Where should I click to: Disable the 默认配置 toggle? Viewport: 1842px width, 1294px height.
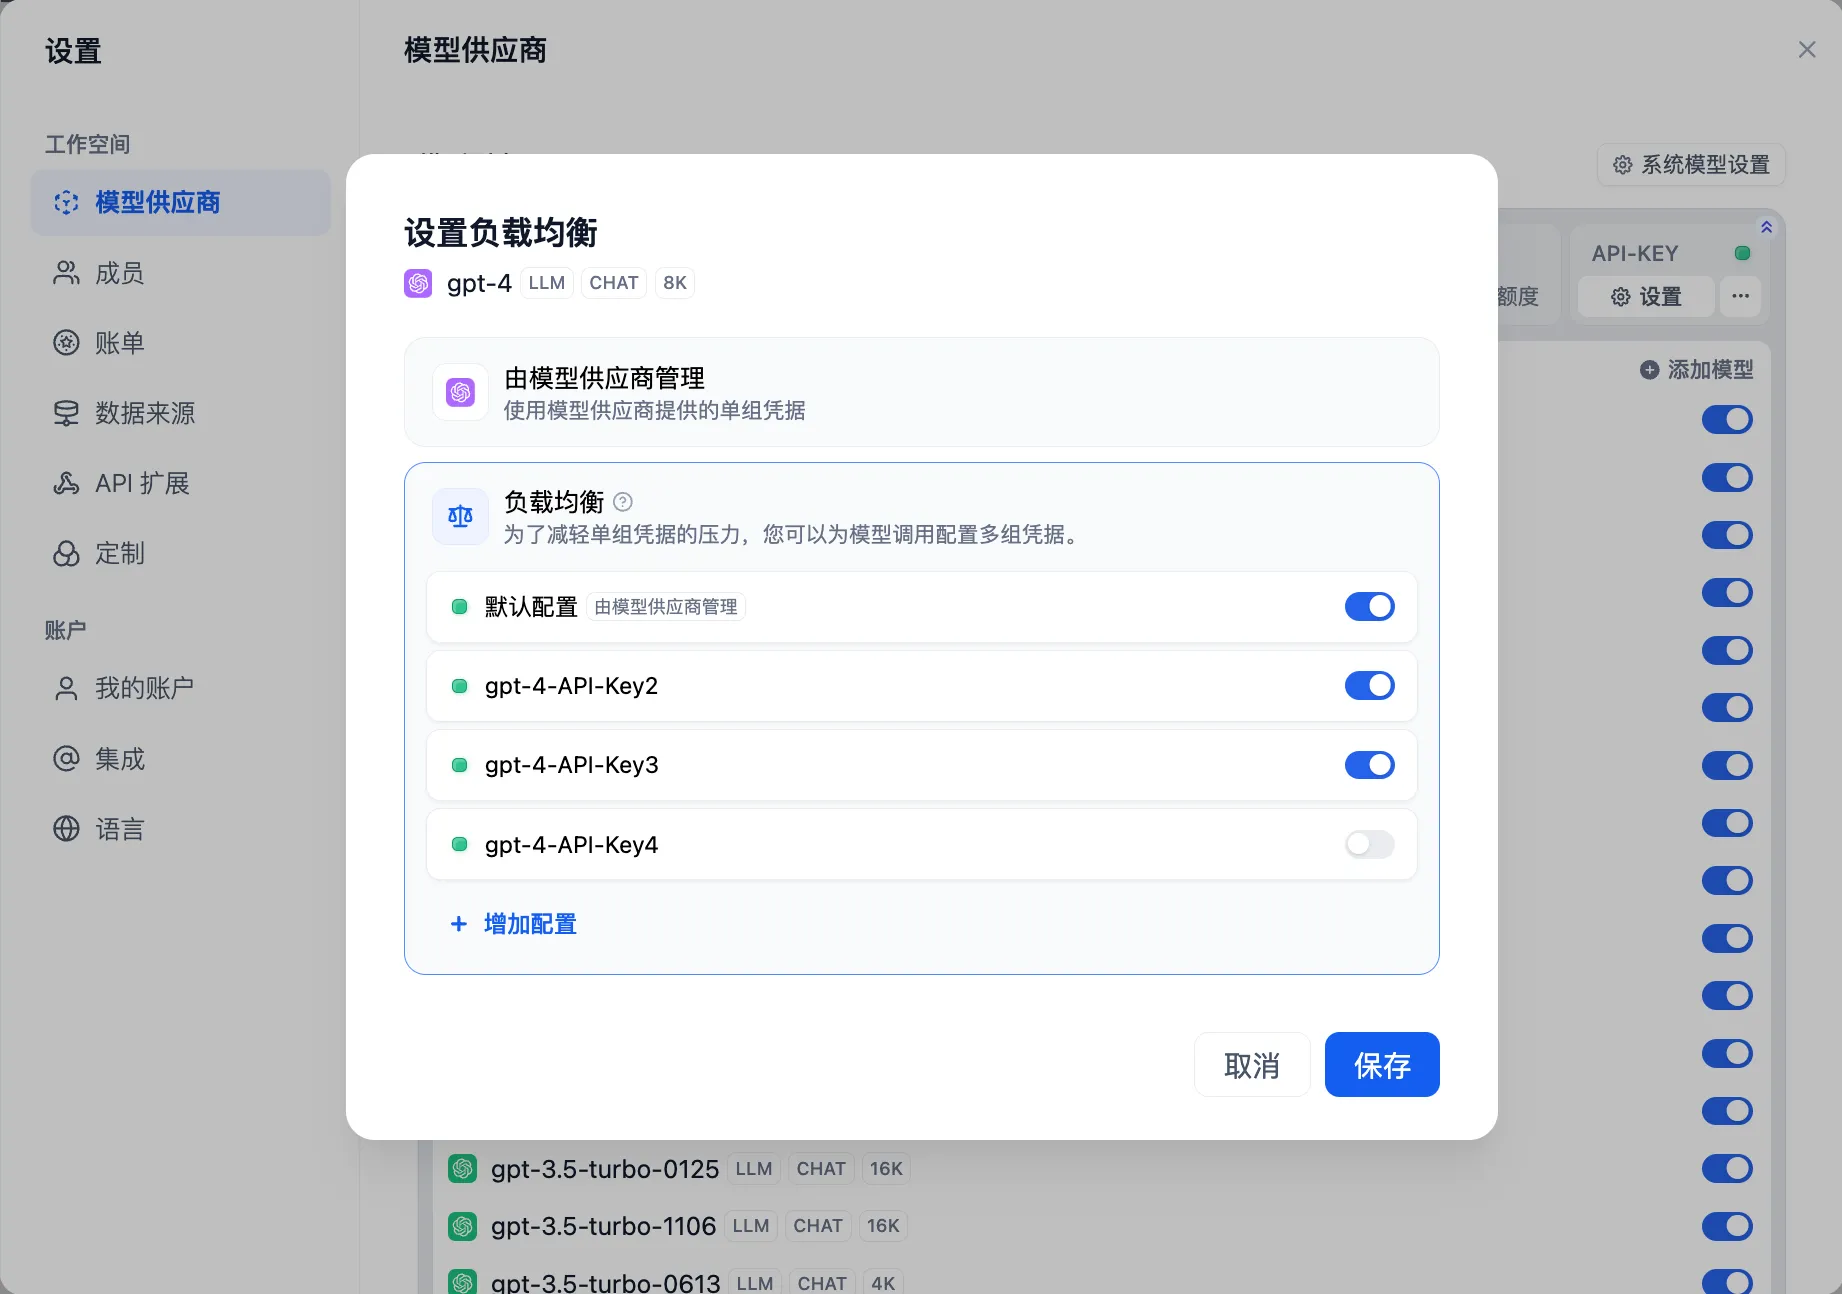pyautogui.click(x=1369, y=607)
